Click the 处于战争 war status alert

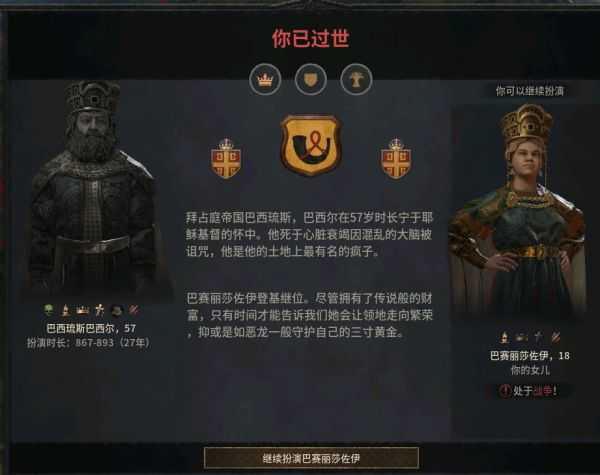tap(529, 391)
